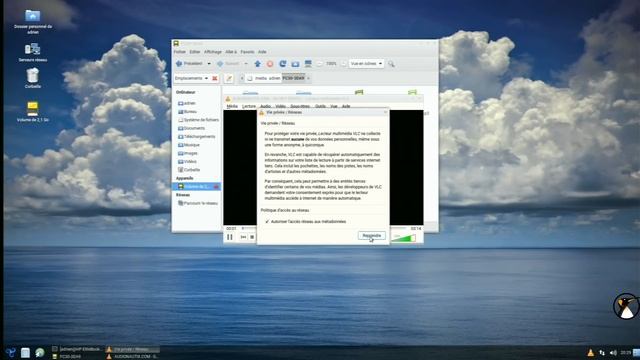Viewport: 640px width, 360px height.
Task: Toggle the location edit pencil icon
Action: point(229,78)
